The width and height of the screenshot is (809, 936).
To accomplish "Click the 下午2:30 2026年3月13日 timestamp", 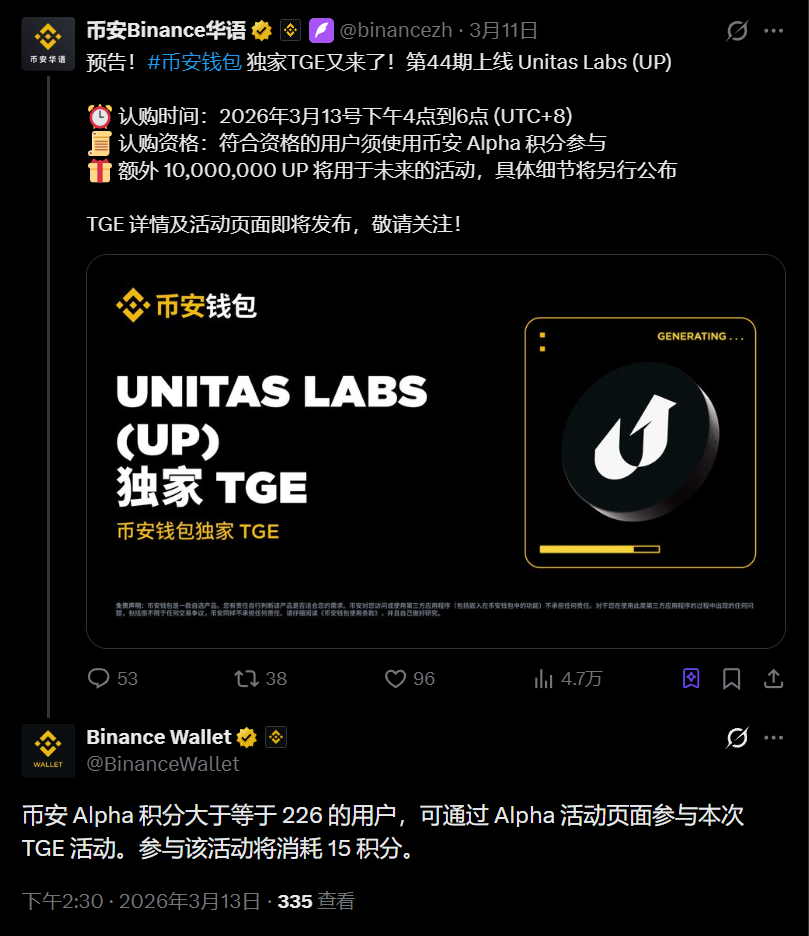I will (141, 901).
